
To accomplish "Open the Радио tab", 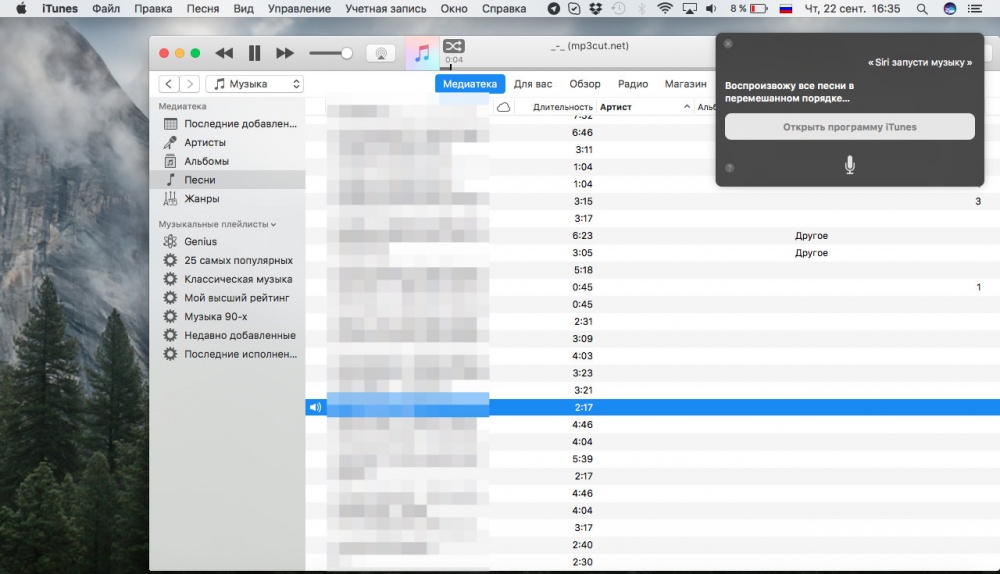I will pos(633,84).
